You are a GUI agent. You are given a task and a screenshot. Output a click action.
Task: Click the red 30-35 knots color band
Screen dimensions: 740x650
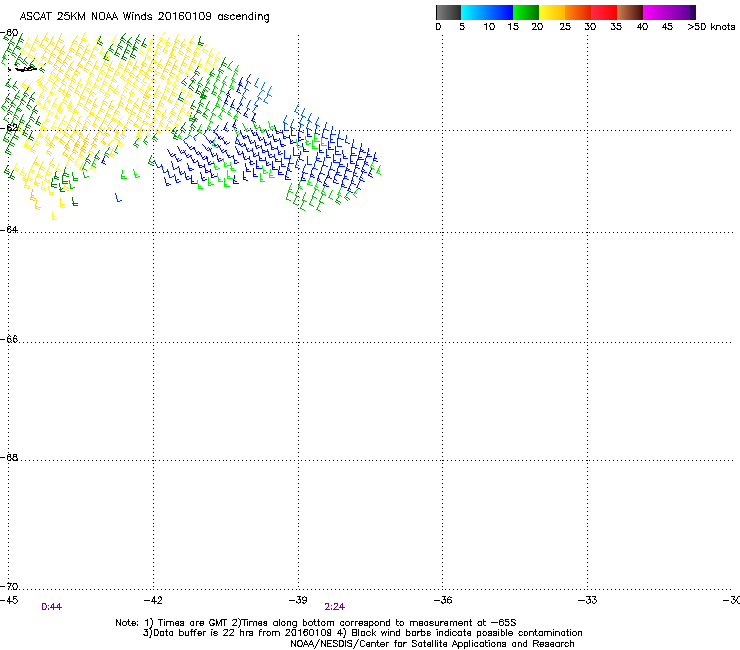pos(604,12)
